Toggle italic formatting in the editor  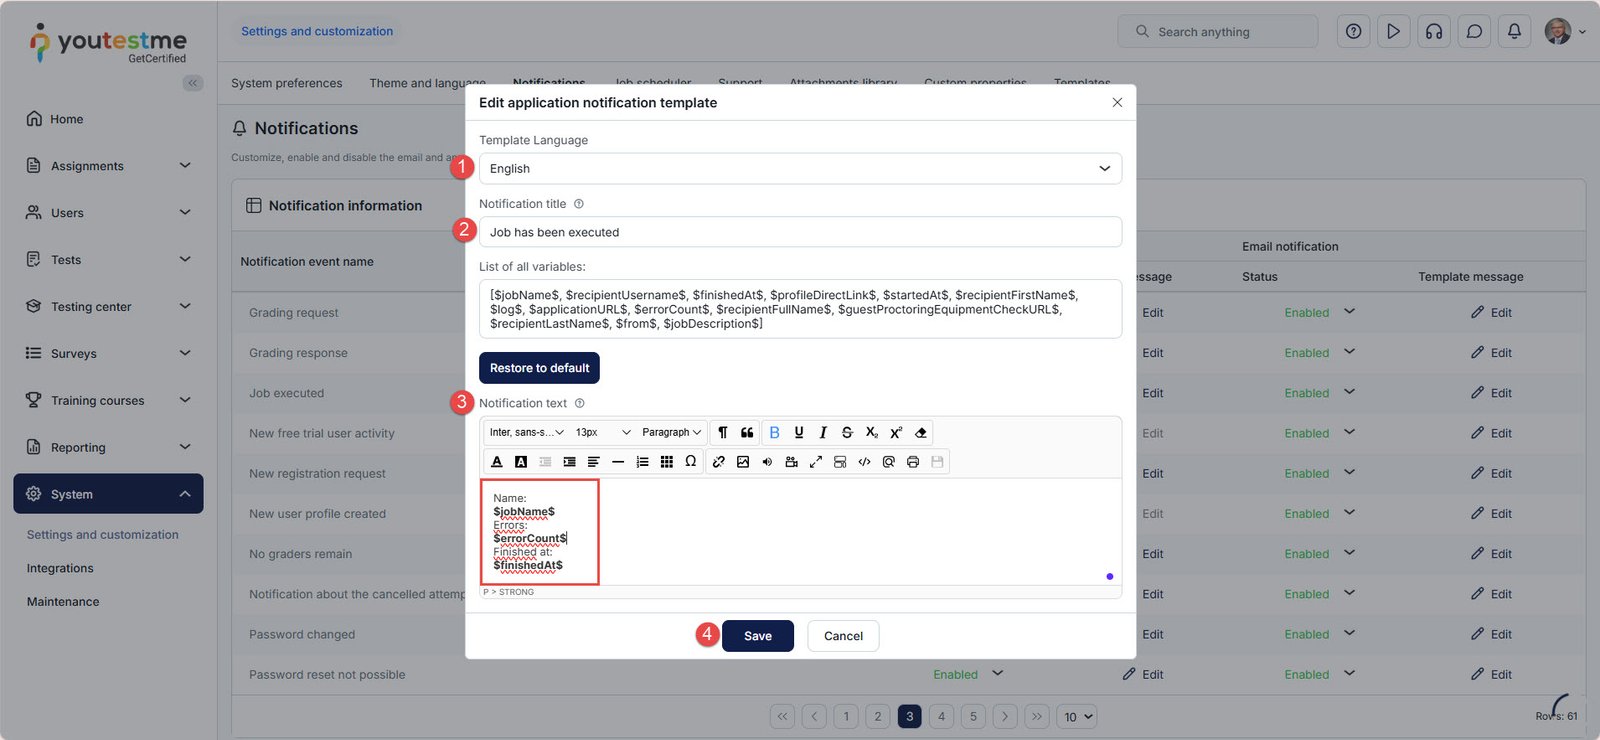[x=823, y=433]
